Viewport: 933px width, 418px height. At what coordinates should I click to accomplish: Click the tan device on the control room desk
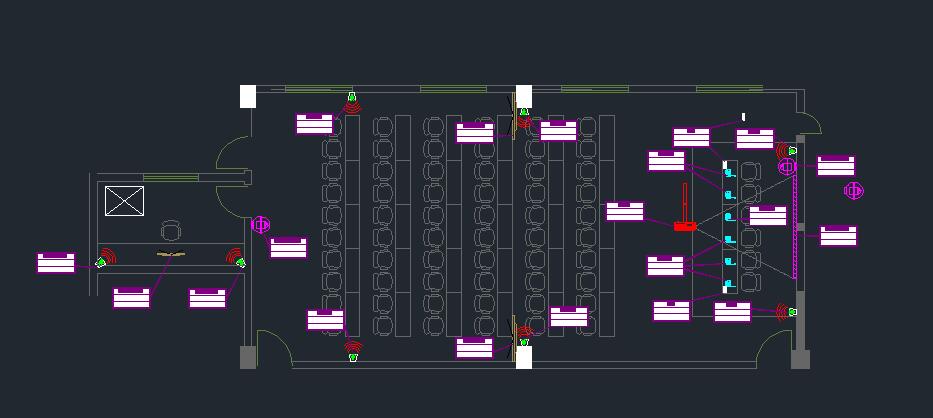(171, 255)
